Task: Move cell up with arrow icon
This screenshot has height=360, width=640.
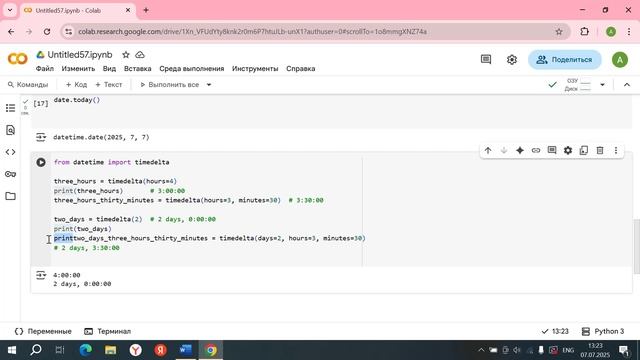Action: click(488, 151)
